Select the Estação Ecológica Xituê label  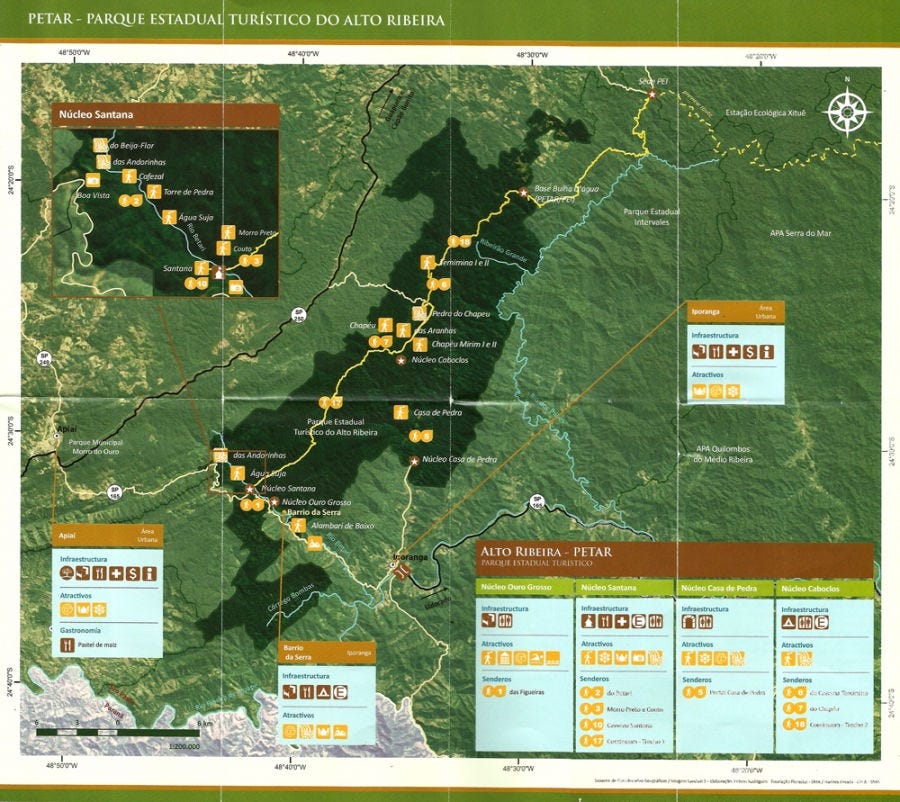point(765,113)
